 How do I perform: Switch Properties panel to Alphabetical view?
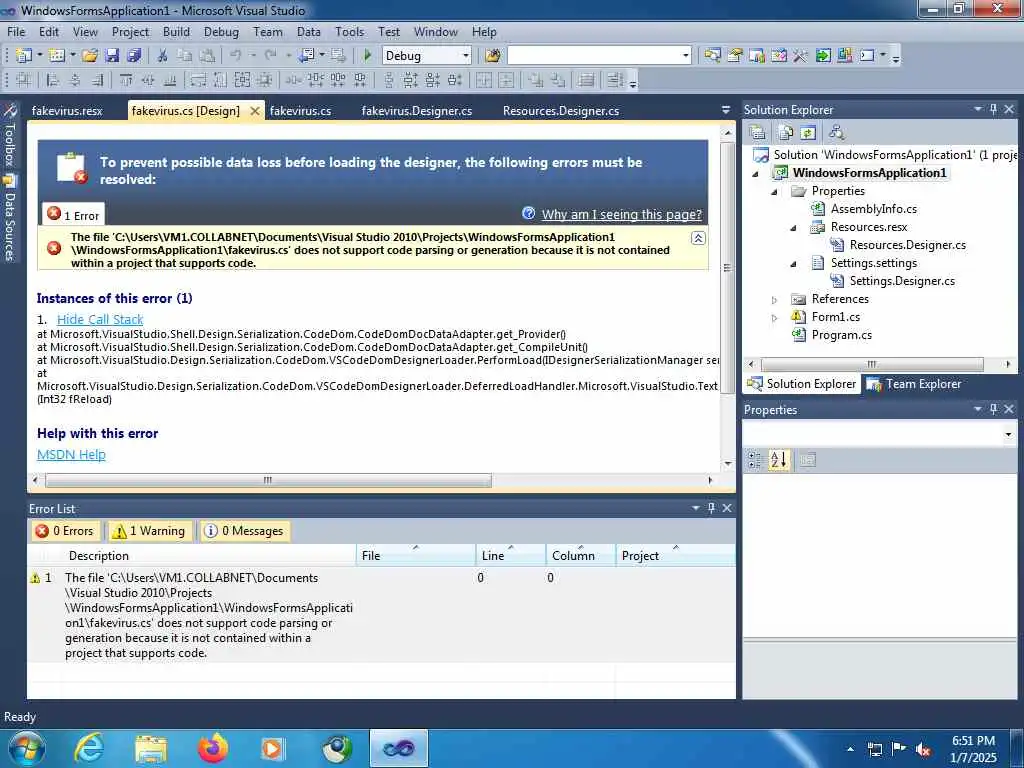[x=778, y=460]
